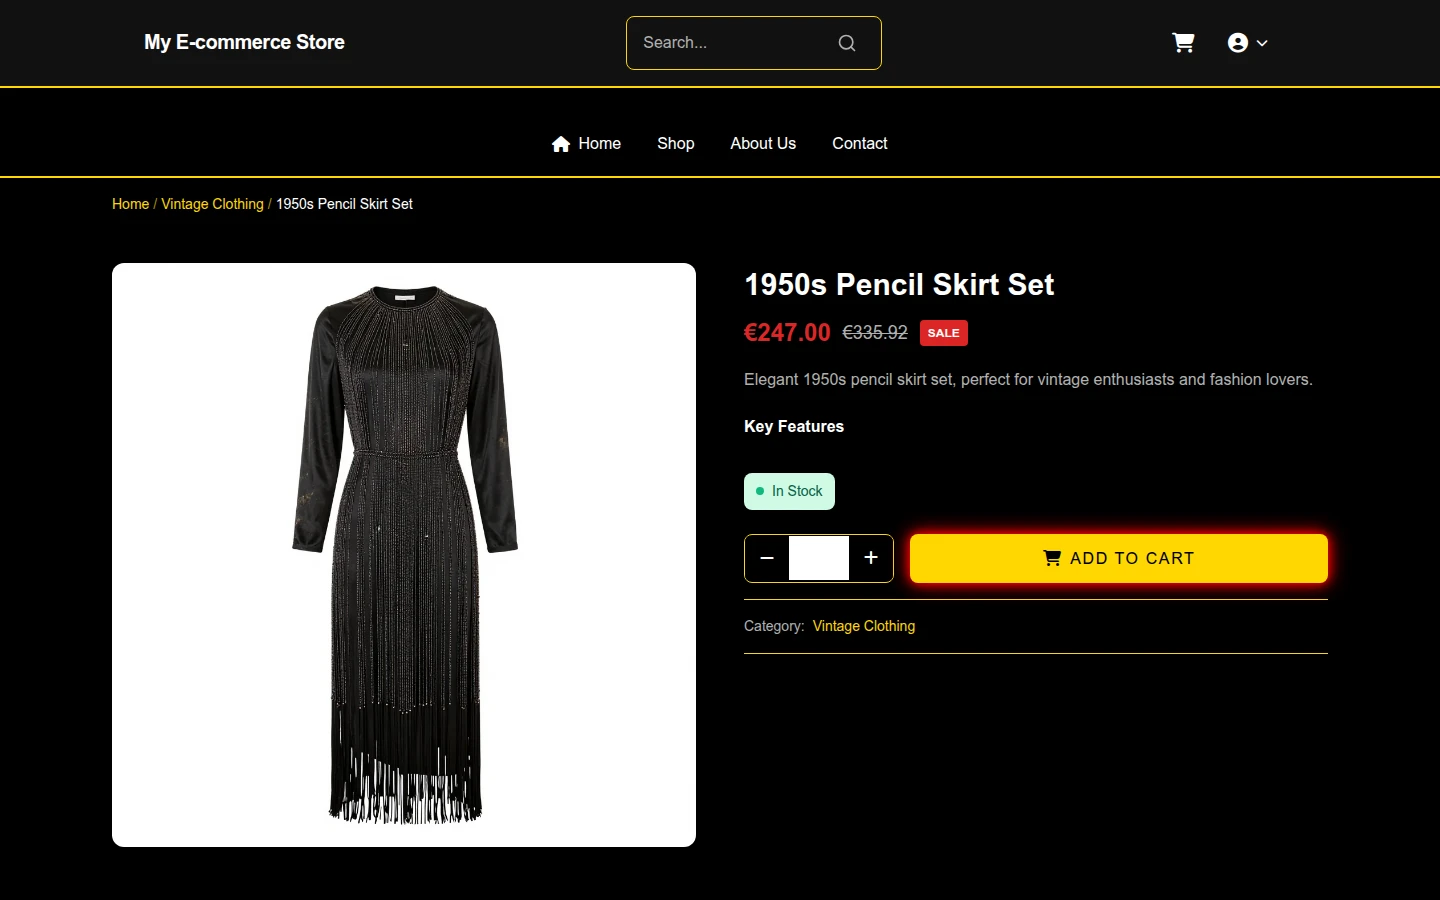This screenshot has width=1440, height=900.
Task: Click the Home breadcrumb link
Action: (x=130, y=204)
